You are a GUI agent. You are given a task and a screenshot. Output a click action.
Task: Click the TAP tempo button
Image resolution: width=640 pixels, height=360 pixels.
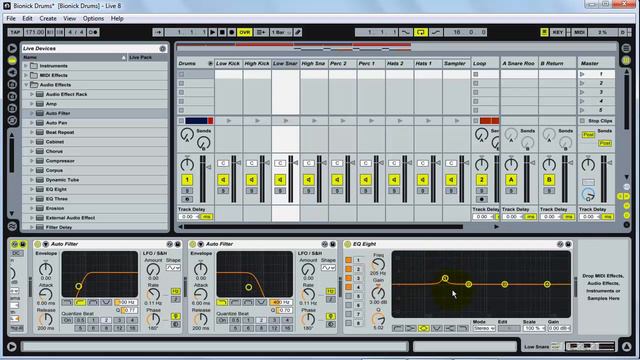(15, 32)
